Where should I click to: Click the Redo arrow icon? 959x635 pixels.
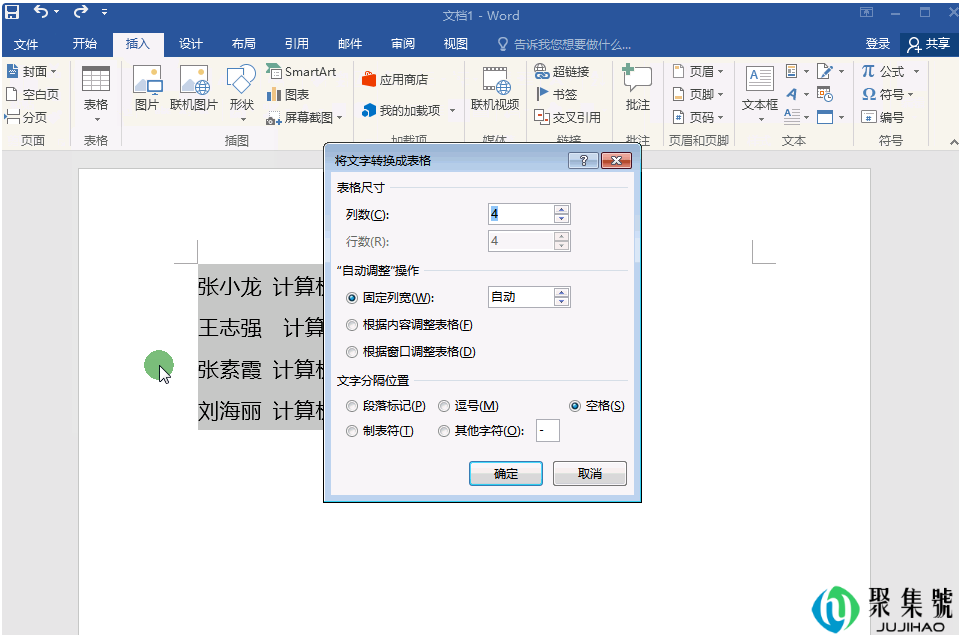pos(81,11)
